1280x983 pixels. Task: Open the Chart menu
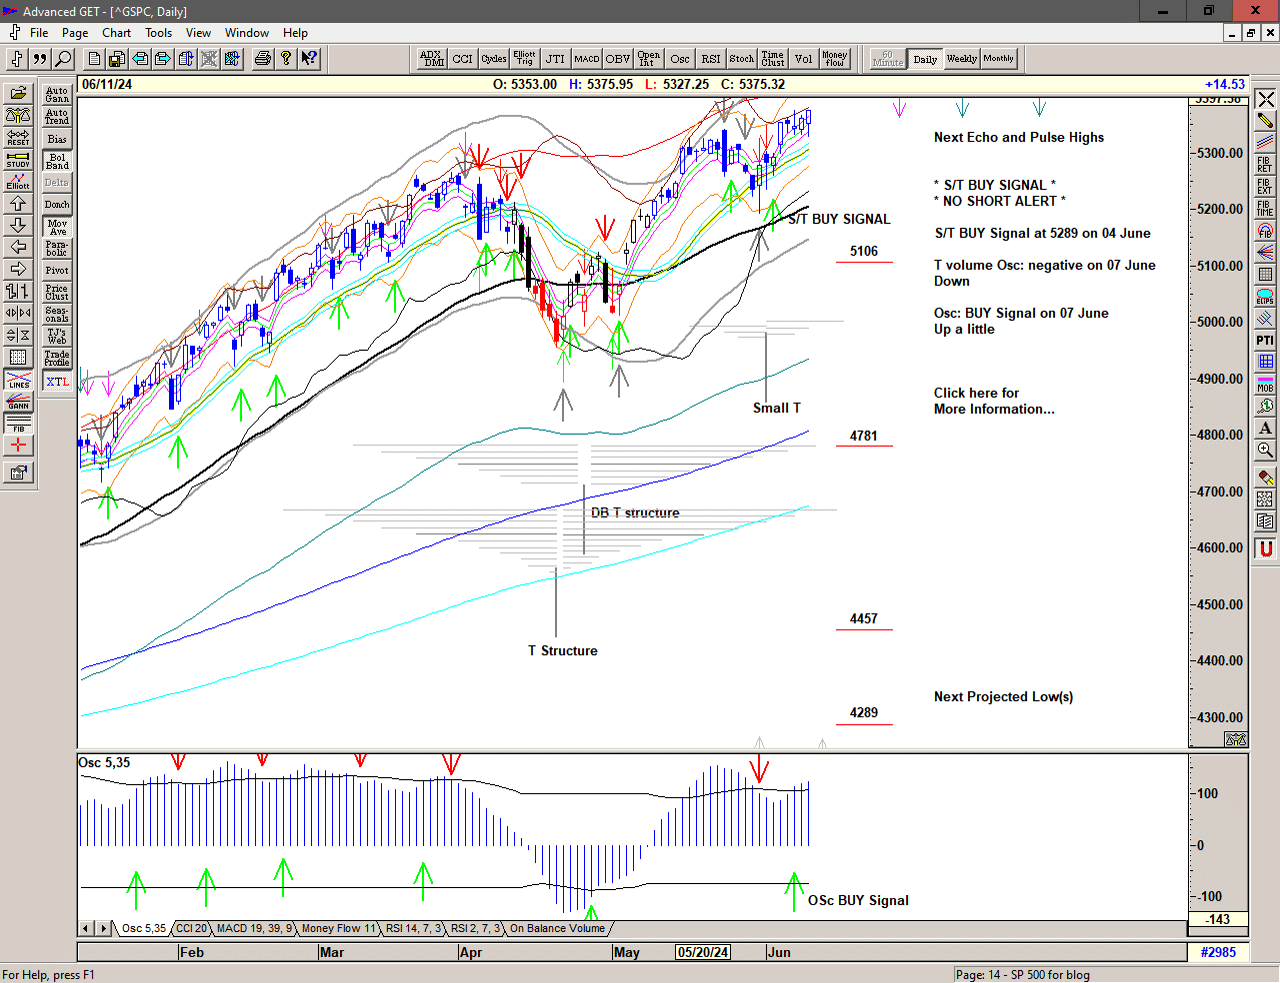pos(116,33)
